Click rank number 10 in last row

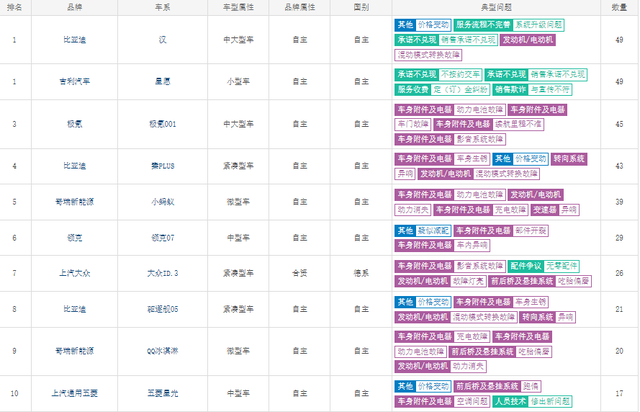(x=14, y=393)
